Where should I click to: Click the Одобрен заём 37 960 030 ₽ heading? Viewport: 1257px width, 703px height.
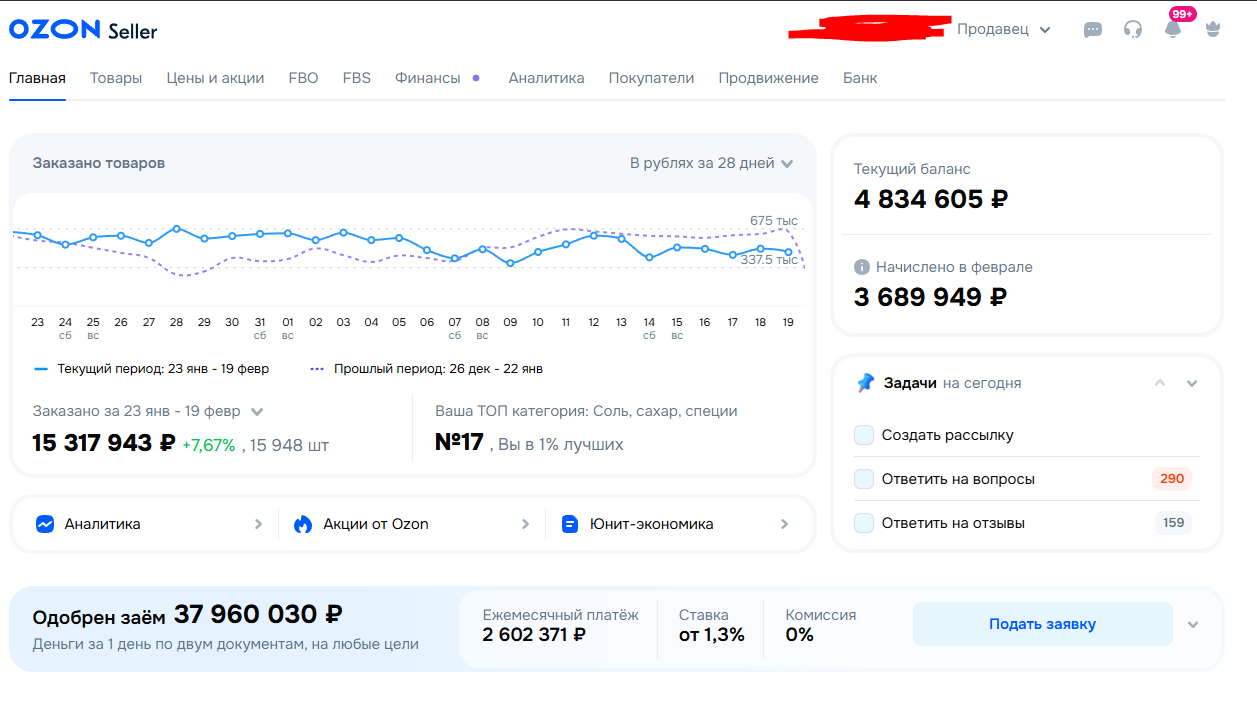[187, 615]
